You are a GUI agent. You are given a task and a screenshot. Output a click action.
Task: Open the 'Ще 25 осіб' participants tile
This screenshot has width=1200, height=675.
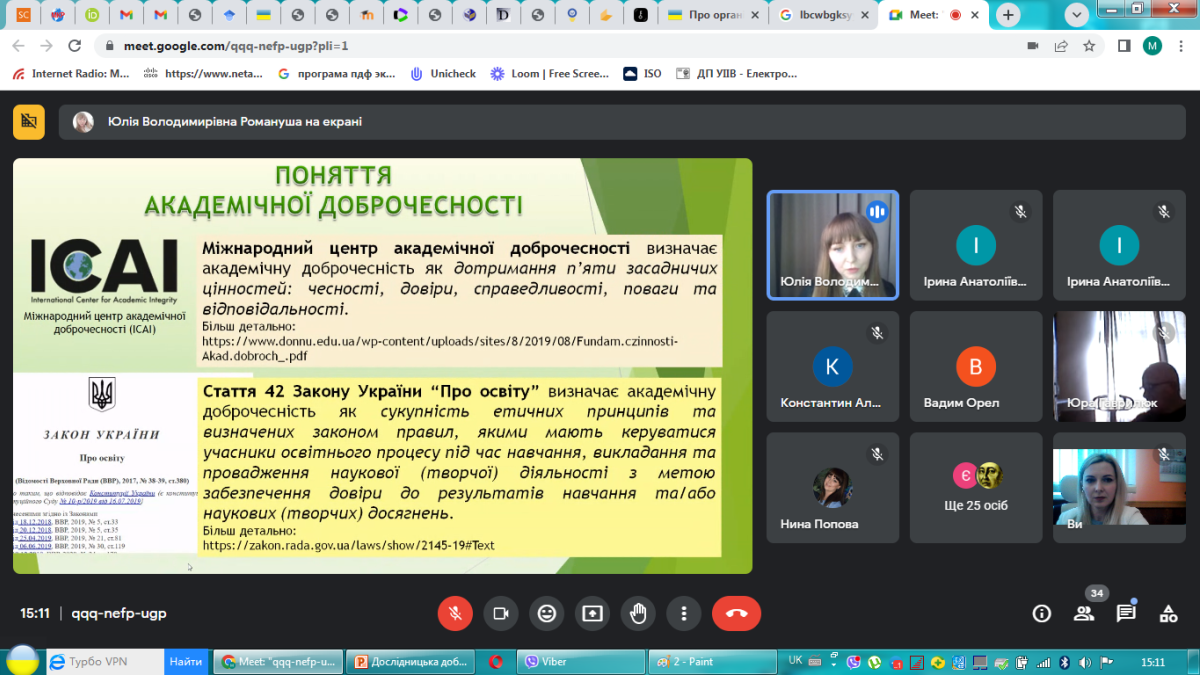976,487
